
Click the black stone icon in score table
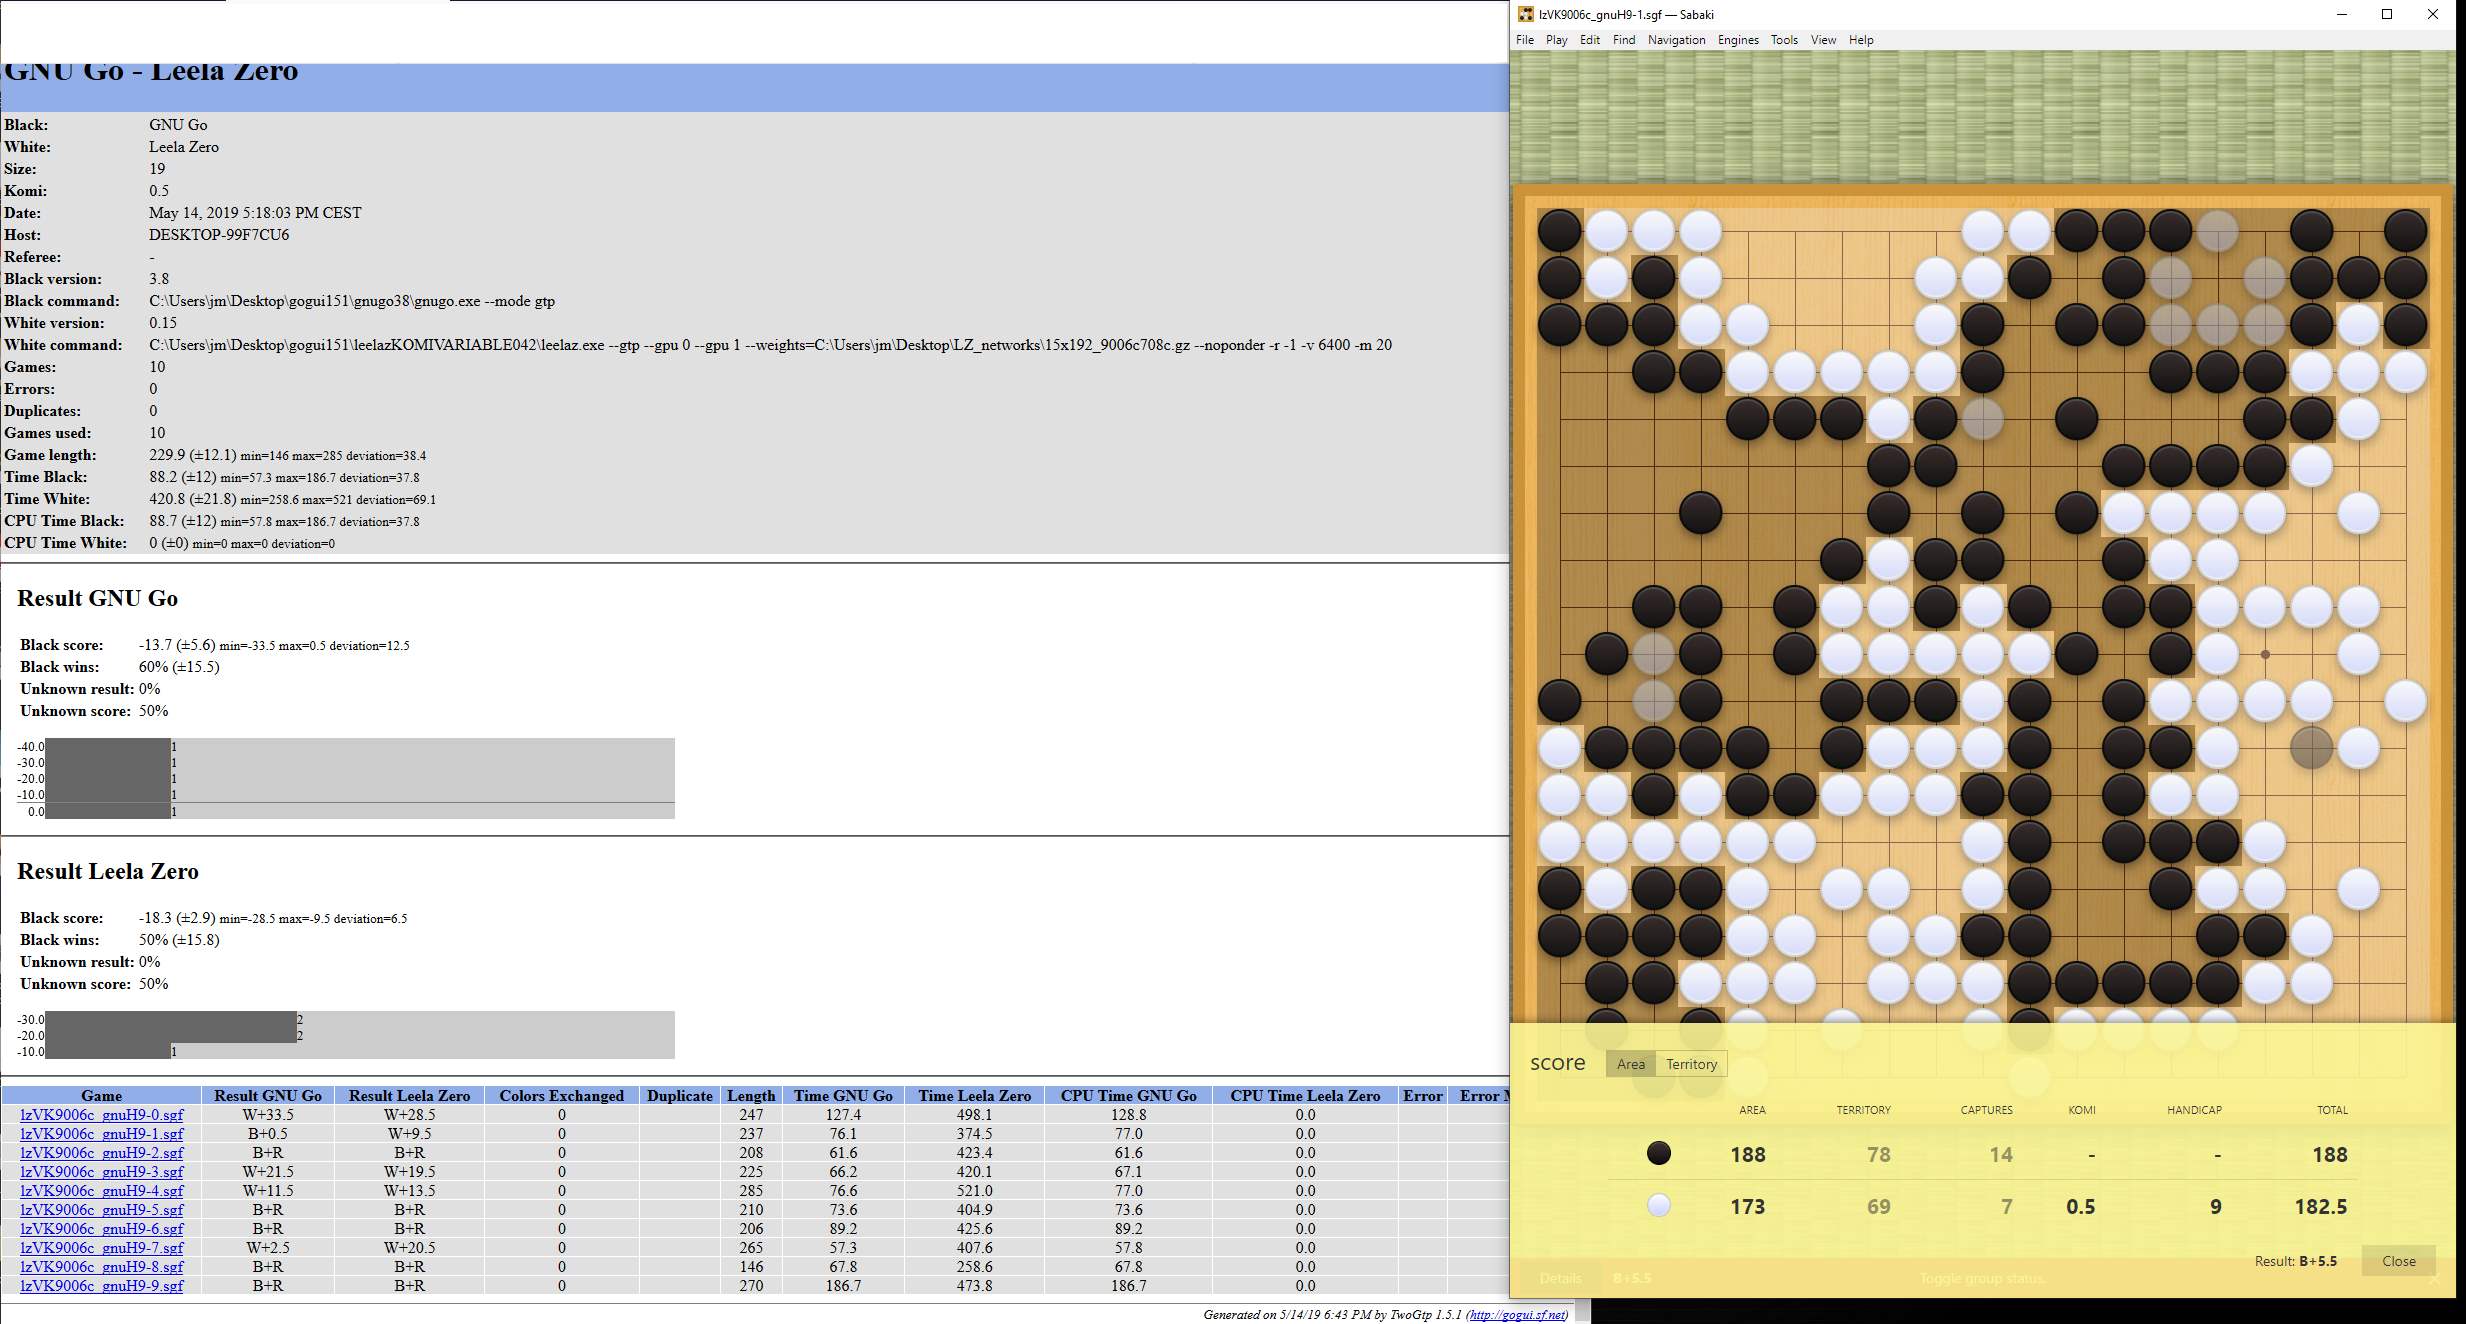1658,1153
